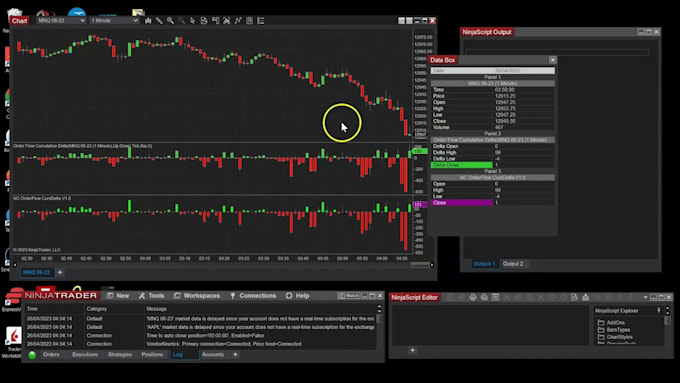Click the chart horizontal scrollbar right arrow

pyautogui.click(x=432, y=265)
